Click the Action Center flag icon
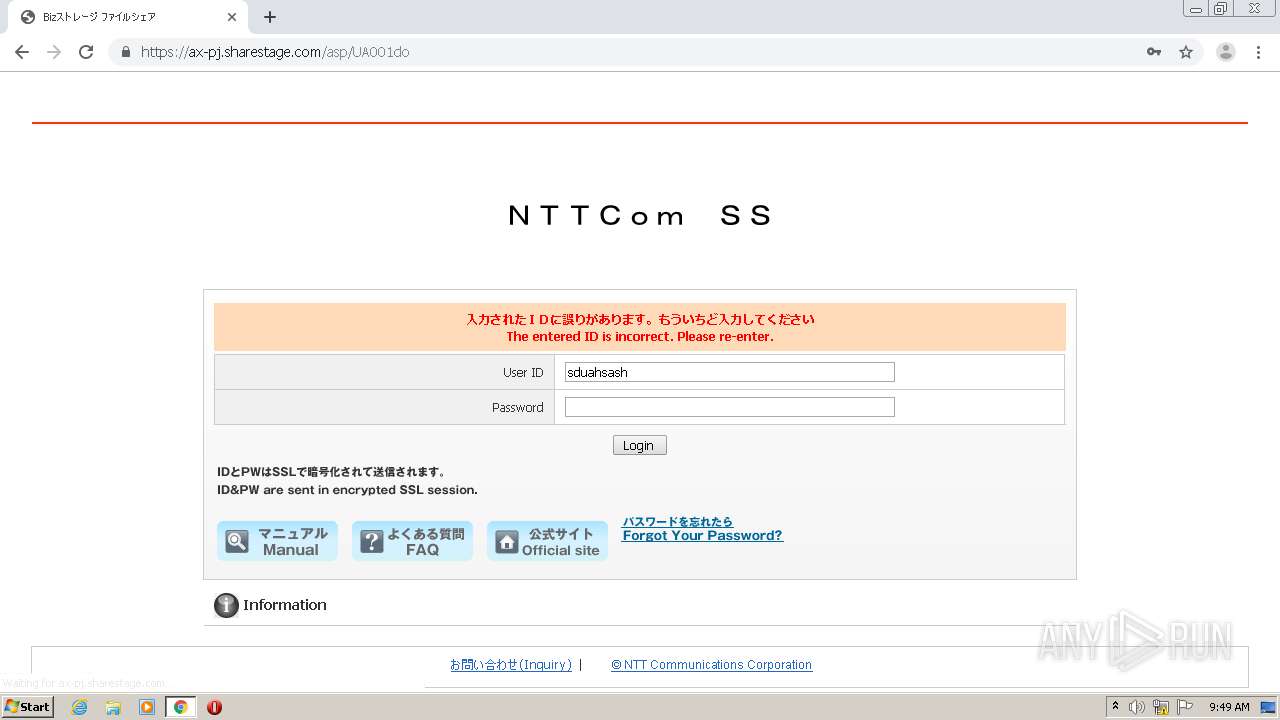 pyautogui.click(x=1184, y=707)
